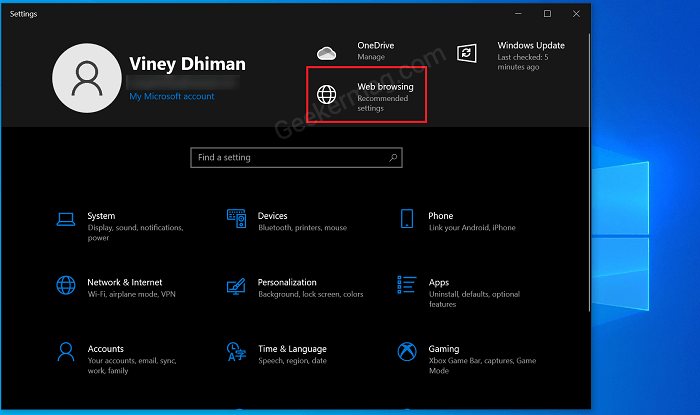This screenshot has width=700, height=415.
Task: Select the Accounts person icon
Action: (x=66, y=352)
